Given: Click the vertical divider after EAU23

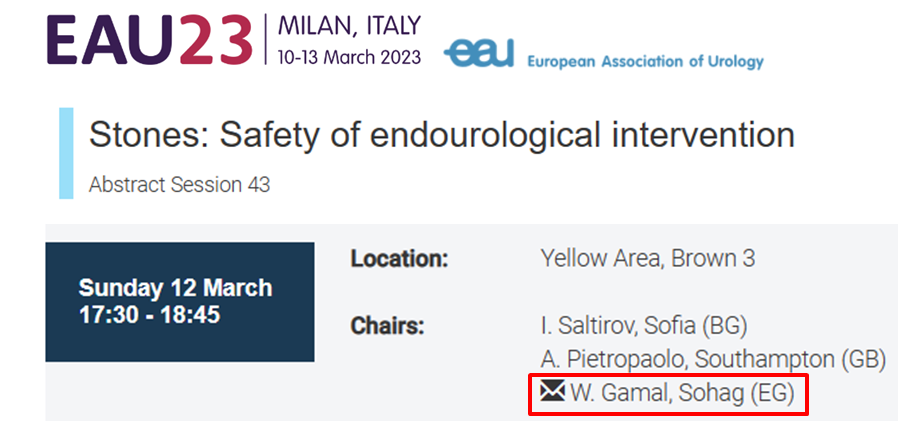Looking at the screenshot, I should click(x=266, y=40).
